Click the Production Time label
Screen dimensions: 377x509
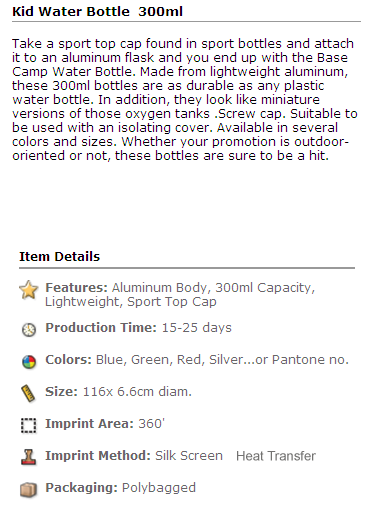click(101, 327)
